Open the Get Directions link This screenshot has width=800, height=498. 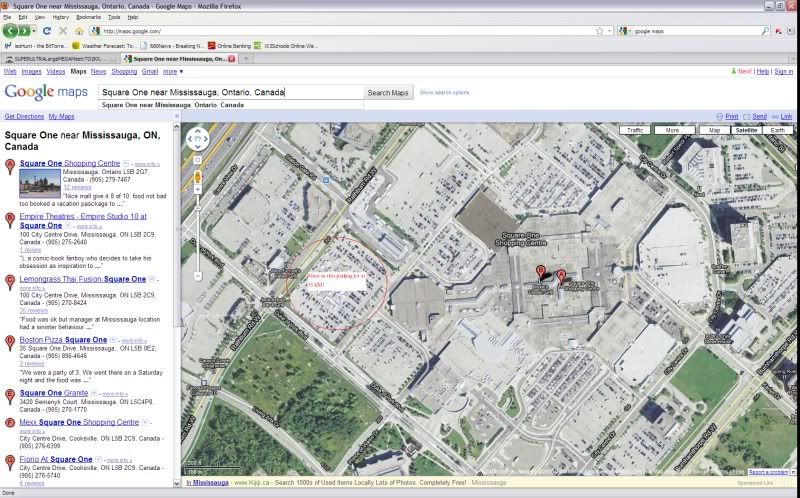[24, 117]
